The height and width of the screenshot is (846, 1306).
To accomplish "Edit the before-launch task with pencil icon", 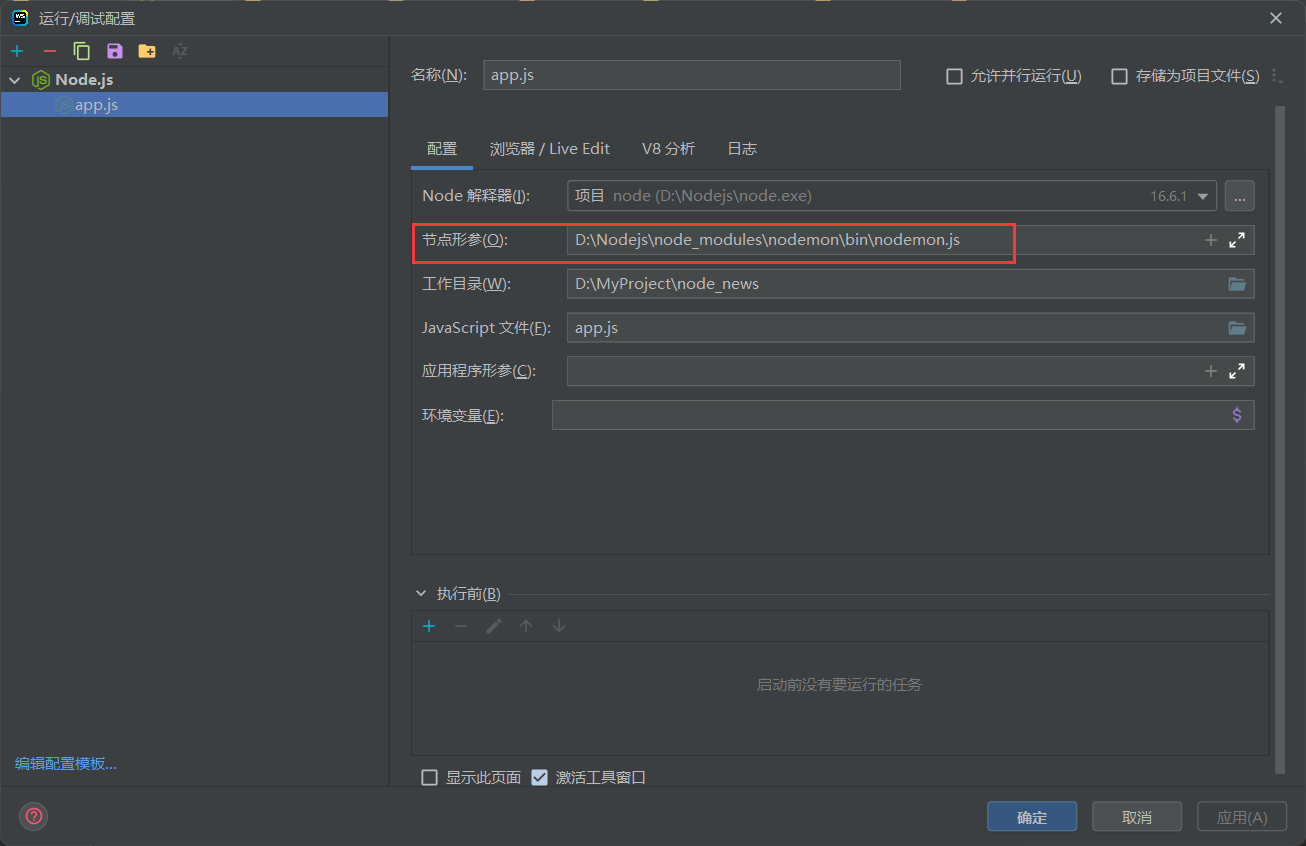I will point(493,626).
